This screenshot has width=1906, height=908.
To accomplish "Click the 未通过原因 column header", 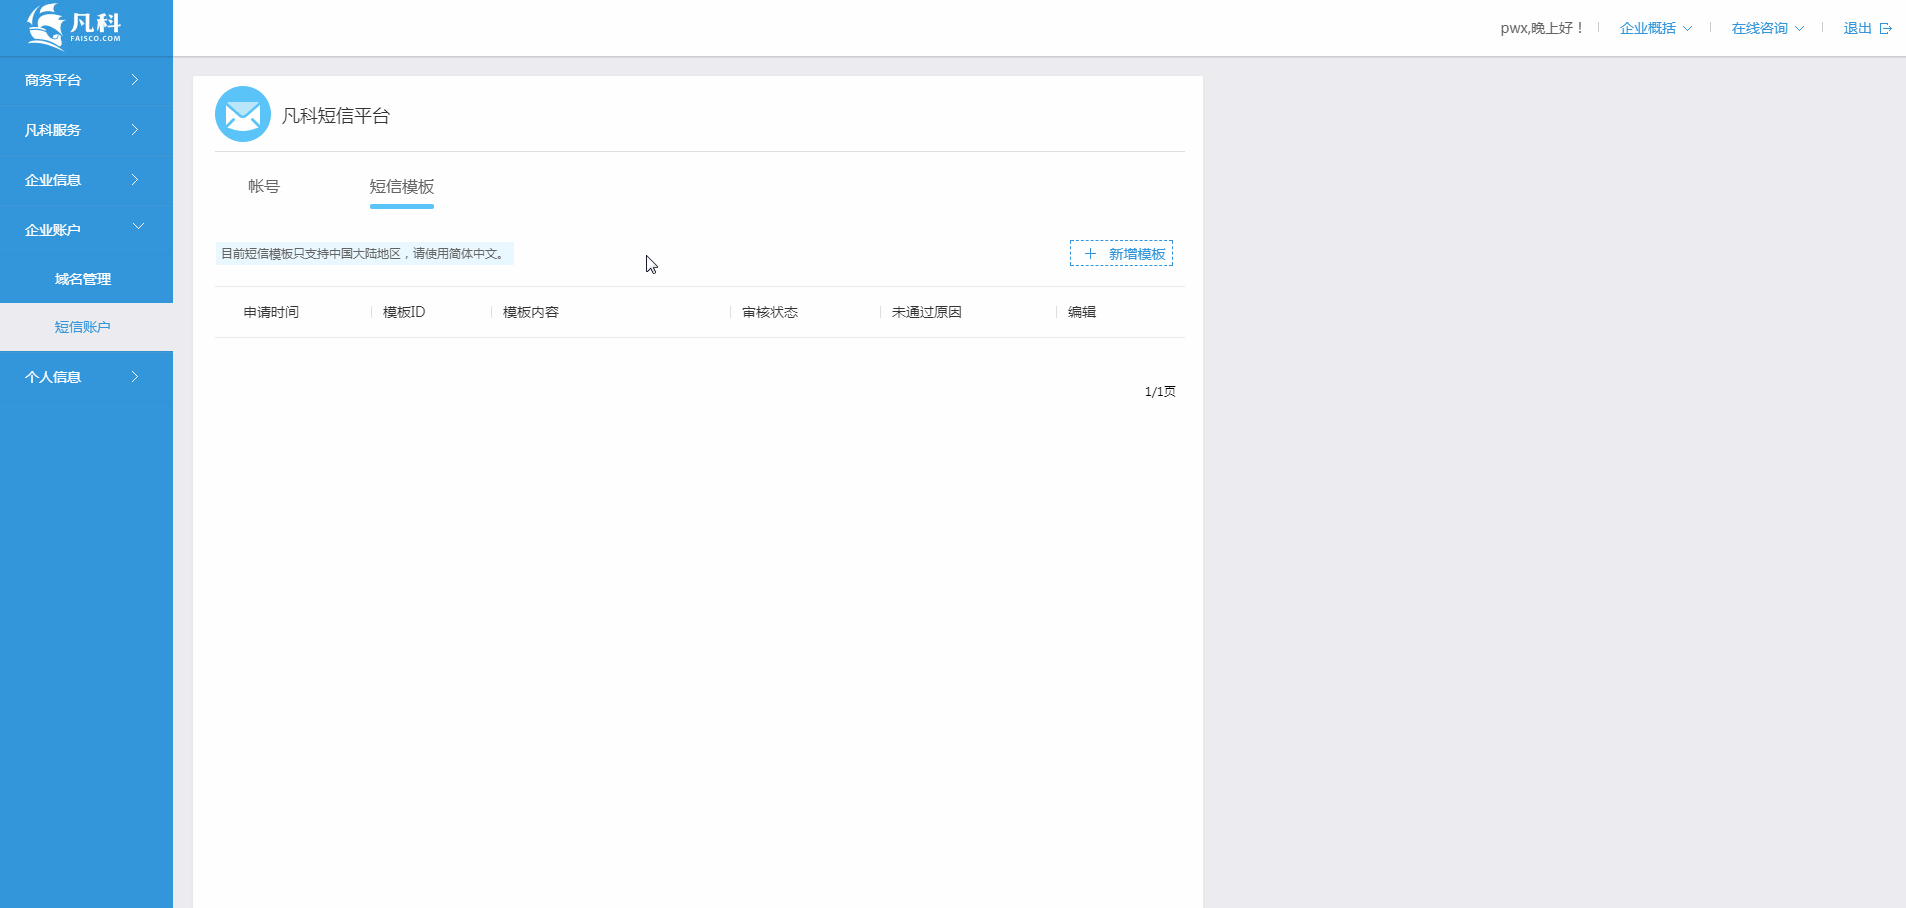I will coord(927,312).
